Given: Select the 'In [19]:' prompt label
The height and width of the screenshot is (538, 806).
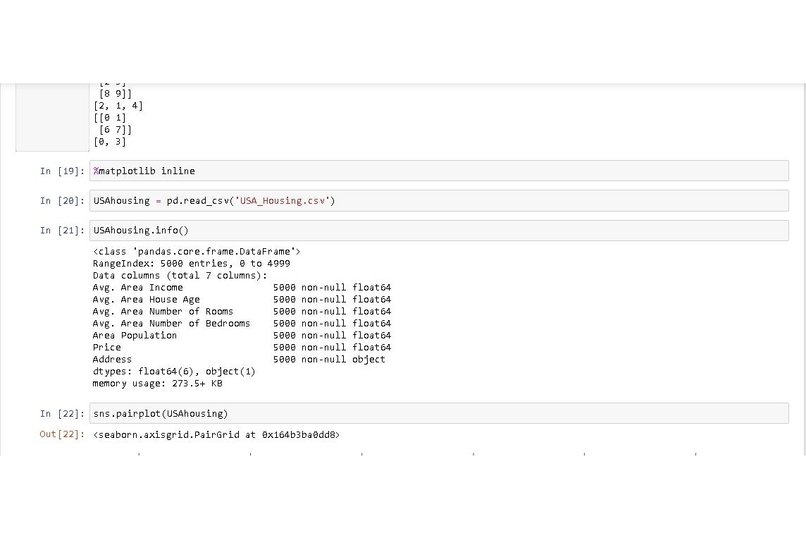Looking at the screenshot, I should tap(62, 171).
